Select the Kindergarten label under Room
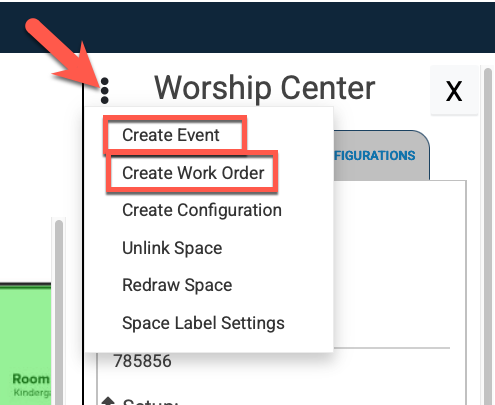Image resolution: width=495 pixels, height=405 pixels. click(32, 393)
